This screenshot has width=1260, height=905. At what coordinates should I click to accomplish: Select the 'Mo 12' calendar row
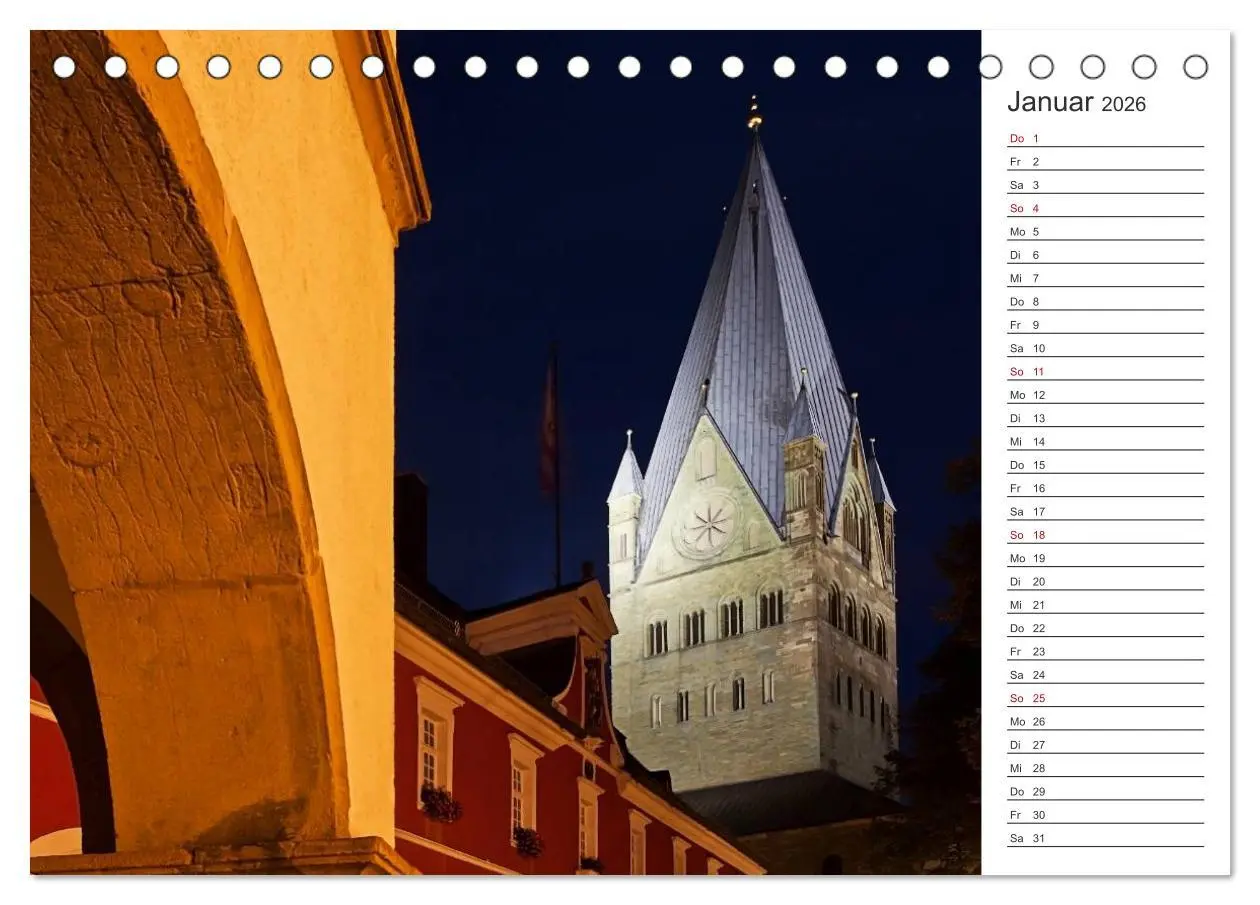(x=1105, y=395)
